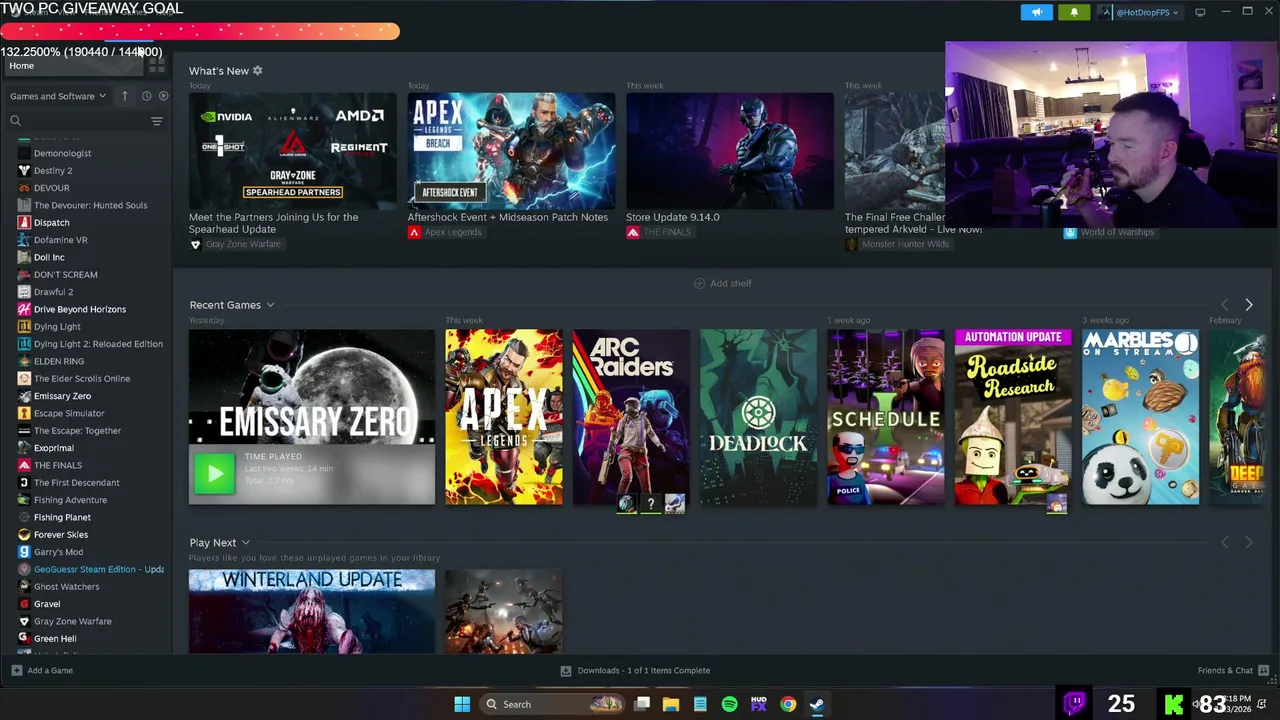This screenshot has width=1280, height=720.
Task: Open the Deadlock game cover
Action: click(758, 417)
